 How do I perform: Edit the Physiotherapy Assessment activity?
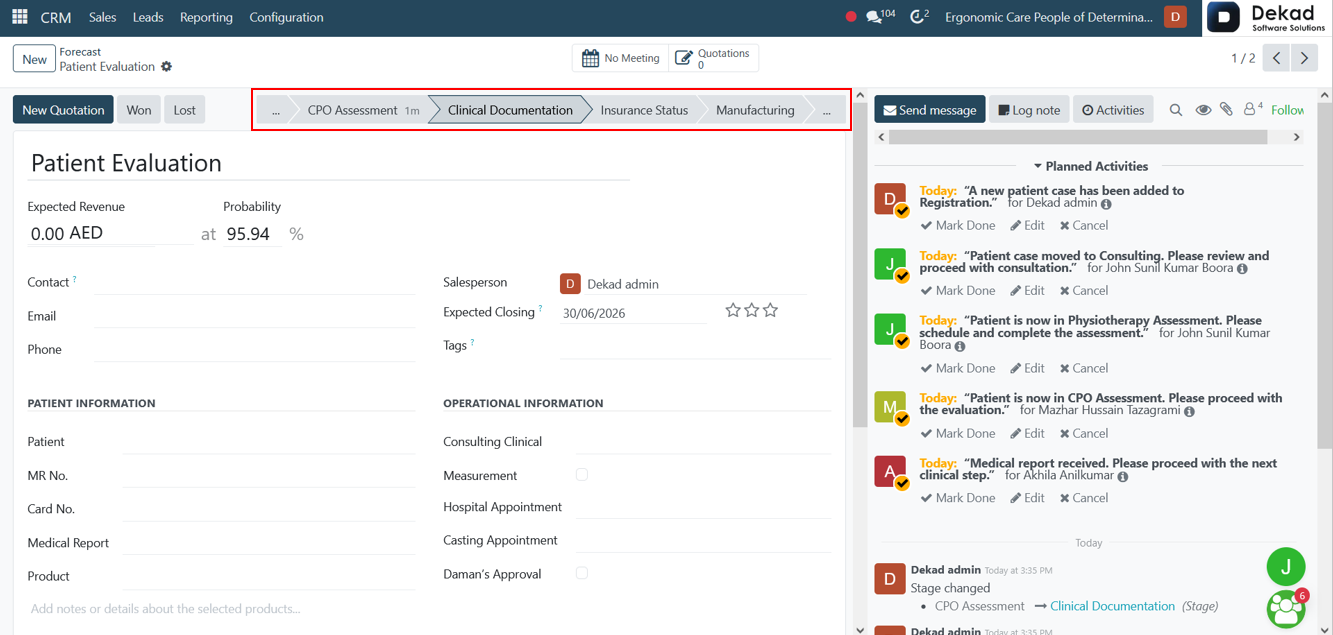[1027, 368]
